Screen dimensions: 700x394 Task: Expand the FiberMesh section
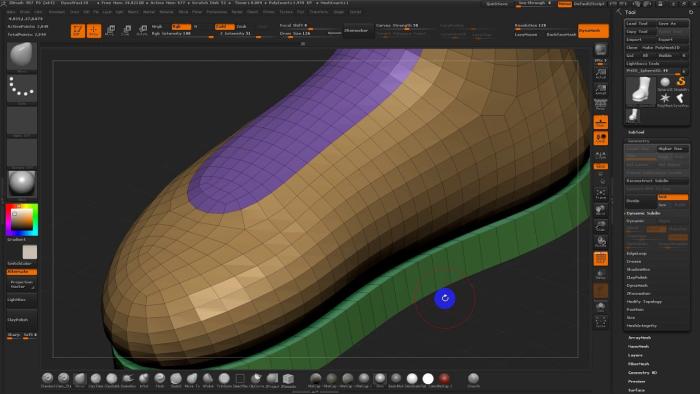pos(638,364)
